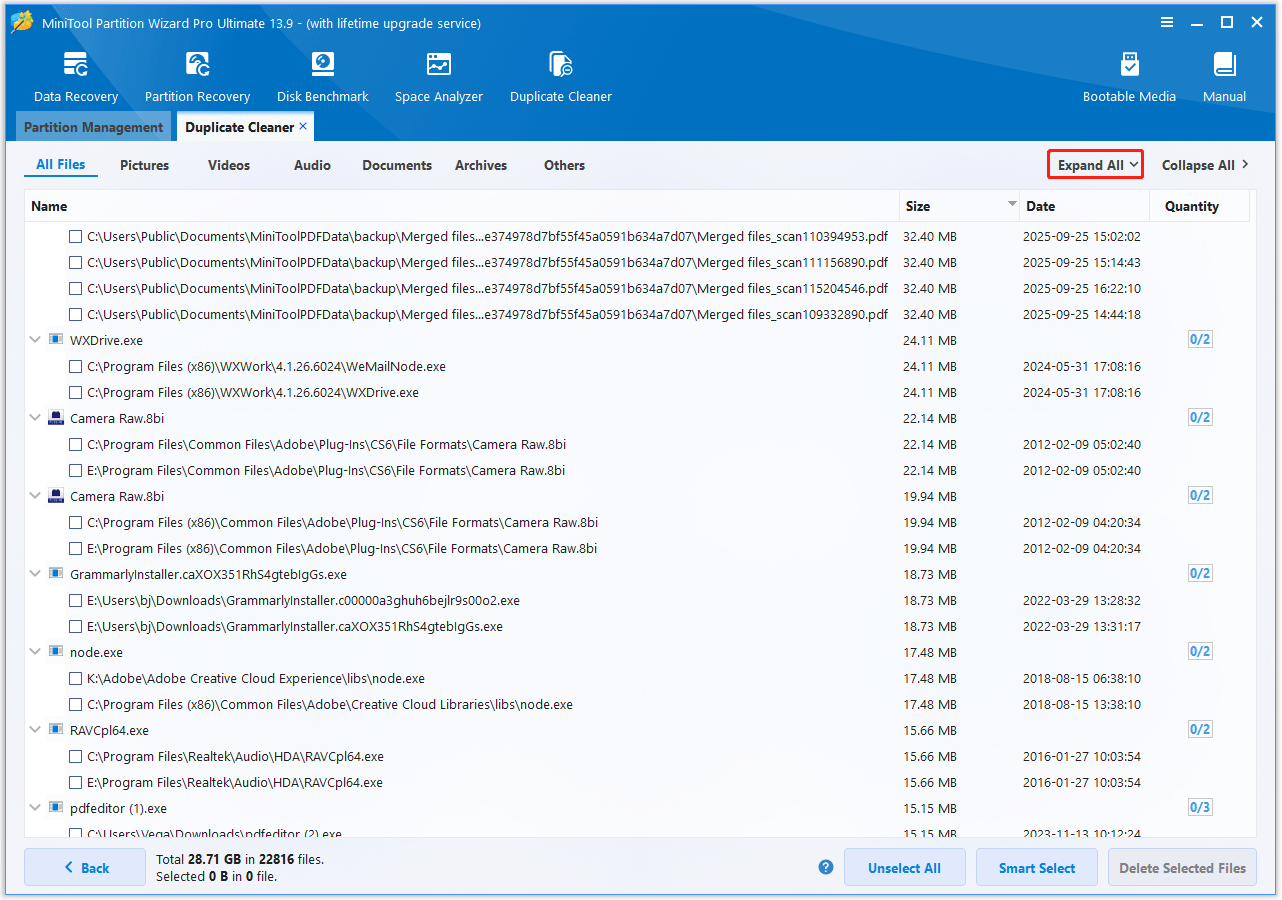Switch to Documents filter
This screenshot has height=900, width=1282.
(x=397, y=165)
